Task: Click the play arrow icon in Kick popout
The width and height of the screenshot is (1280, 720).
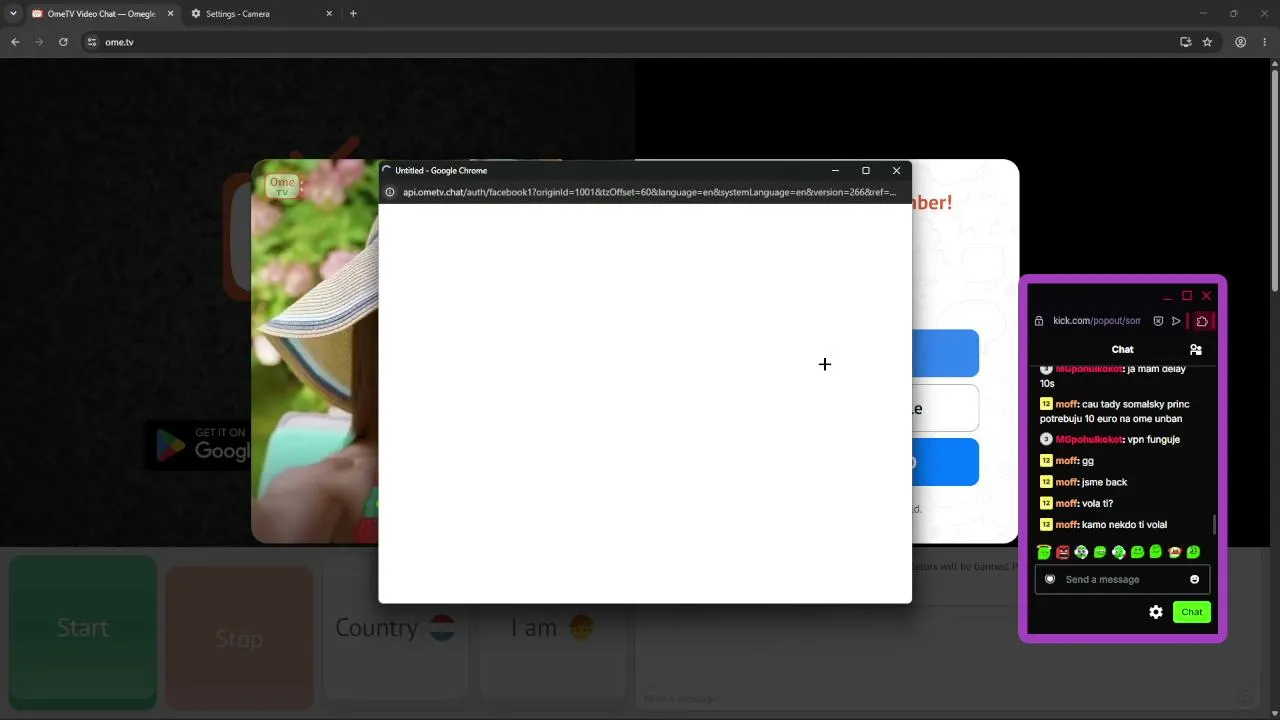Action: 1176,321
